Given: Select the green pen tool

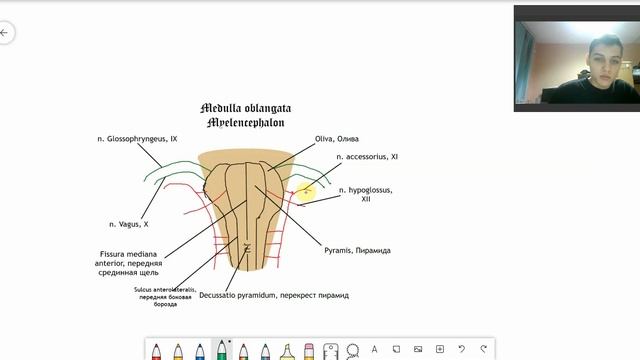Looking at the screenshot, I should [x=222, y=350].
